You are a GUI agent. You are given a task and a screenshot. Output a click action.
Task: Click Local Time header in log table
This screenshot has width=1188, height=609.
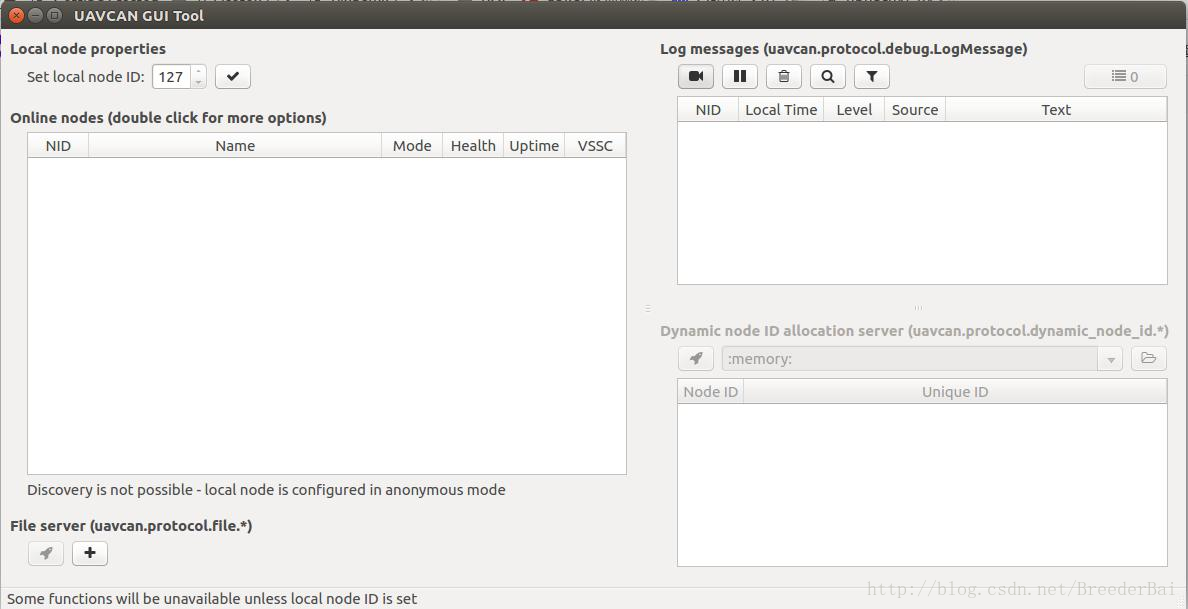pos(781,109)
